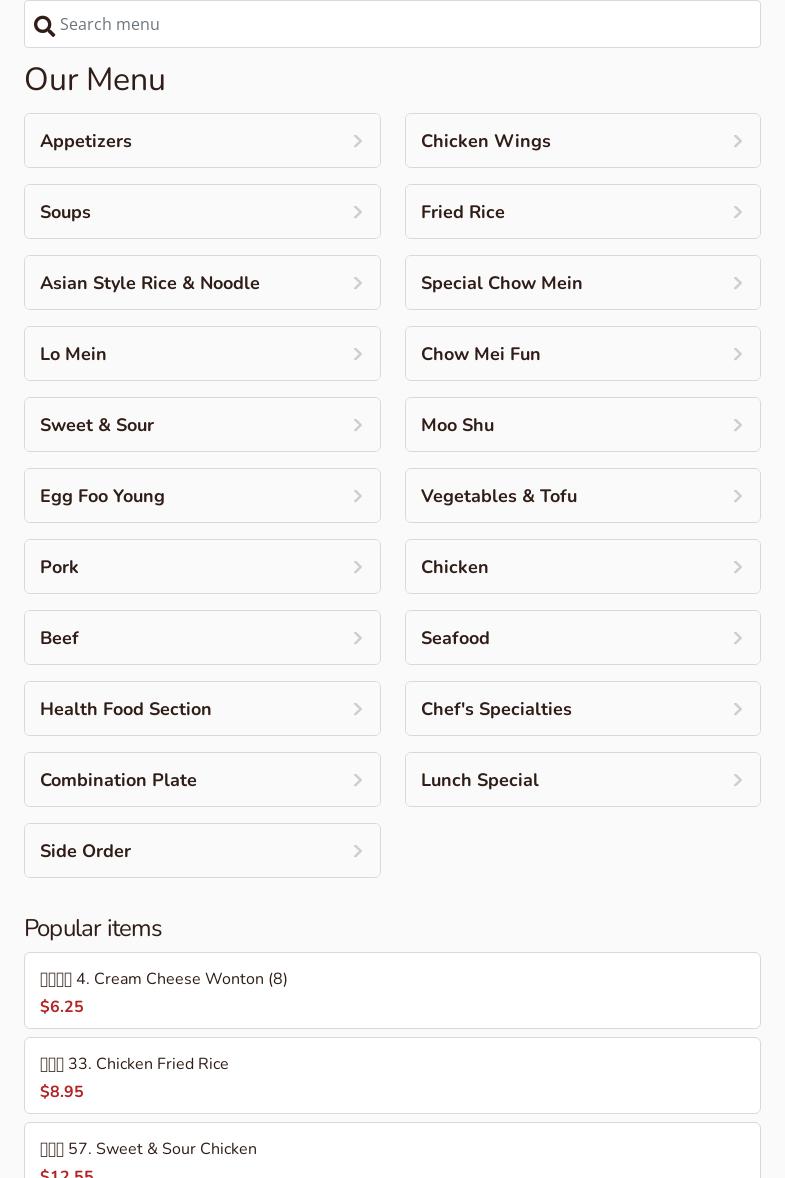This screenshot has width=785, height=1178.
Task: Expand Appetizers via its chevron arrow
Action: (358, 142)
